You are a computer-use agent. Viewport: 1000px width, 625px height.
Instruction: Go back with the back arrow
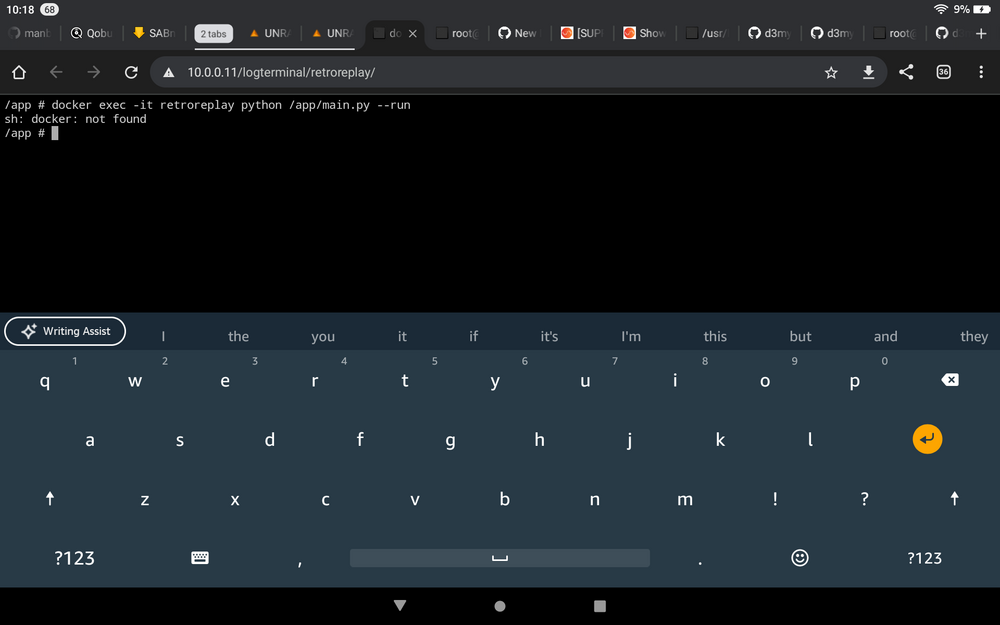click(56, 72)
